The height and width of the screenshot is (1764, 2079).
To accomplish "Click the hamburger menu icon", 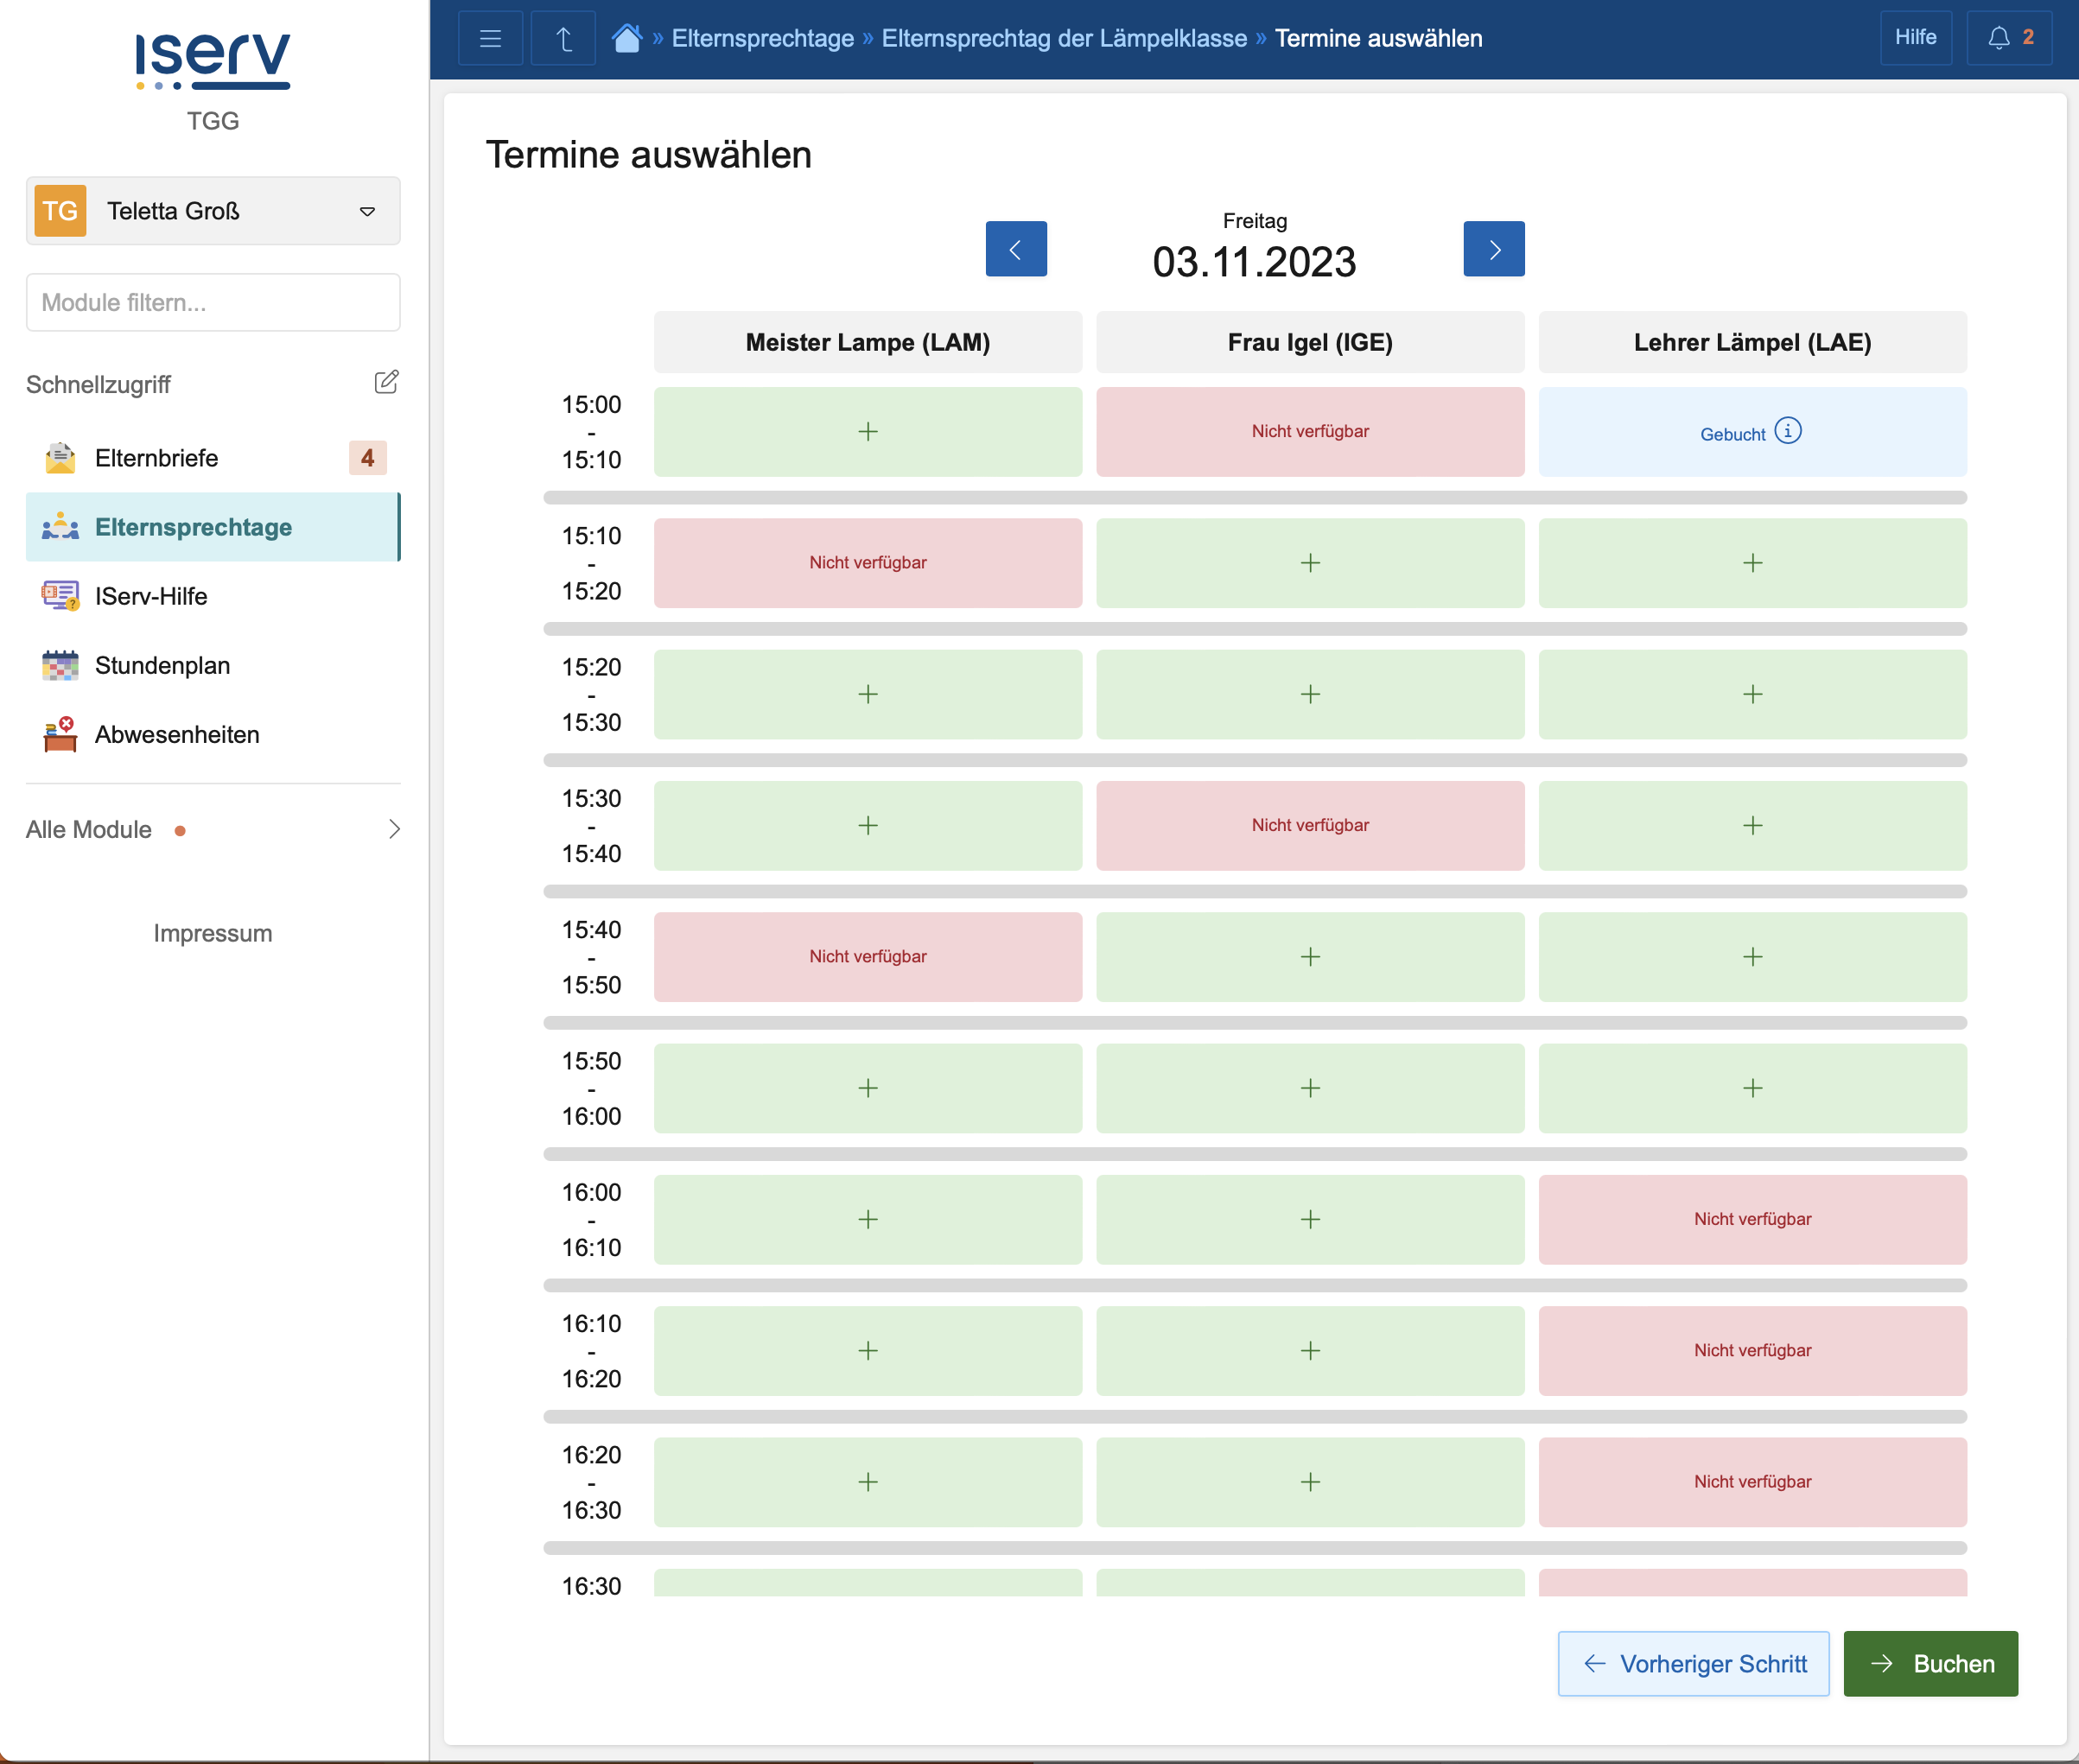I will (x=490, y=38).
